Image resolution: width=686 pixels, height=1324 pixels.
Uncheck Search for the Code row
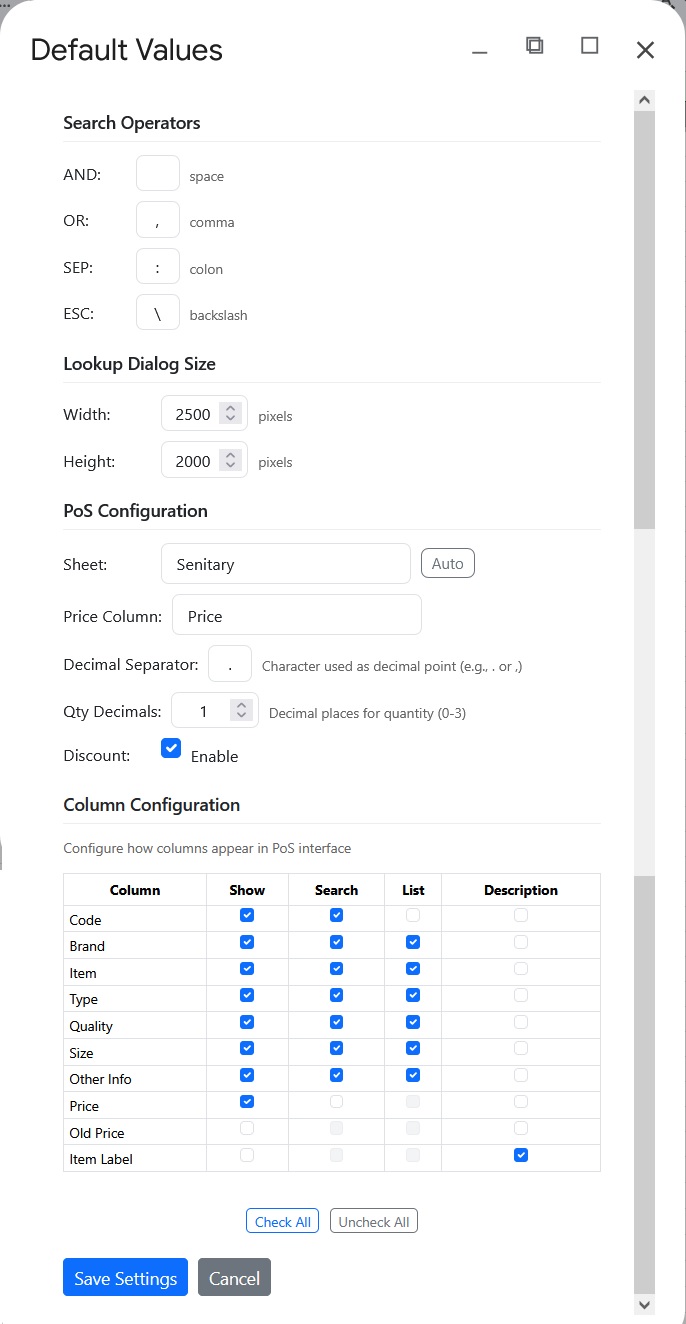point(336,915)
